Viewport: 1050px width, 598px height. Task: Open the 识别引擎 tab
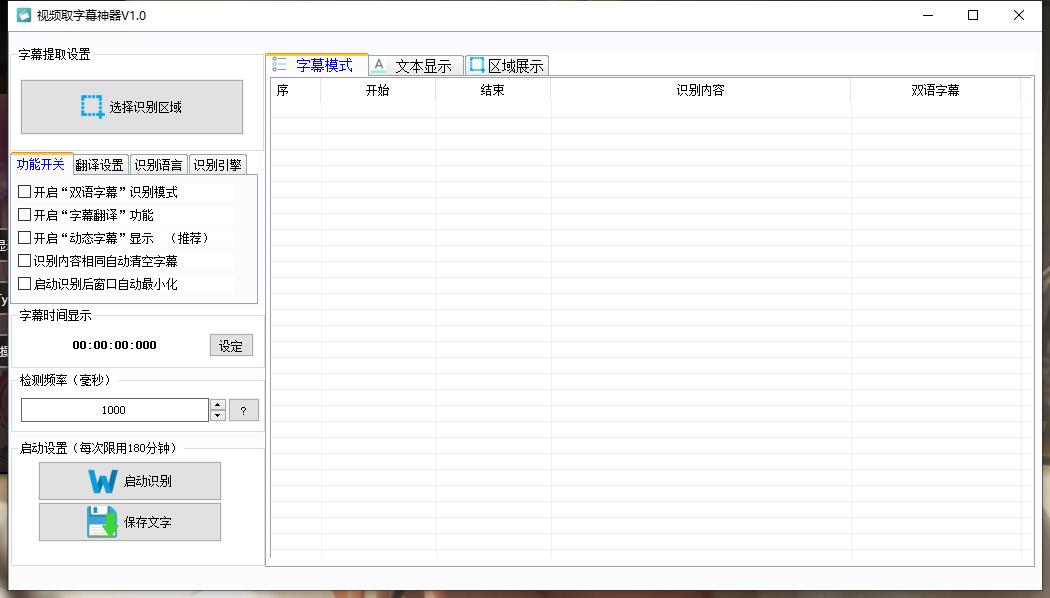(218, 165)
